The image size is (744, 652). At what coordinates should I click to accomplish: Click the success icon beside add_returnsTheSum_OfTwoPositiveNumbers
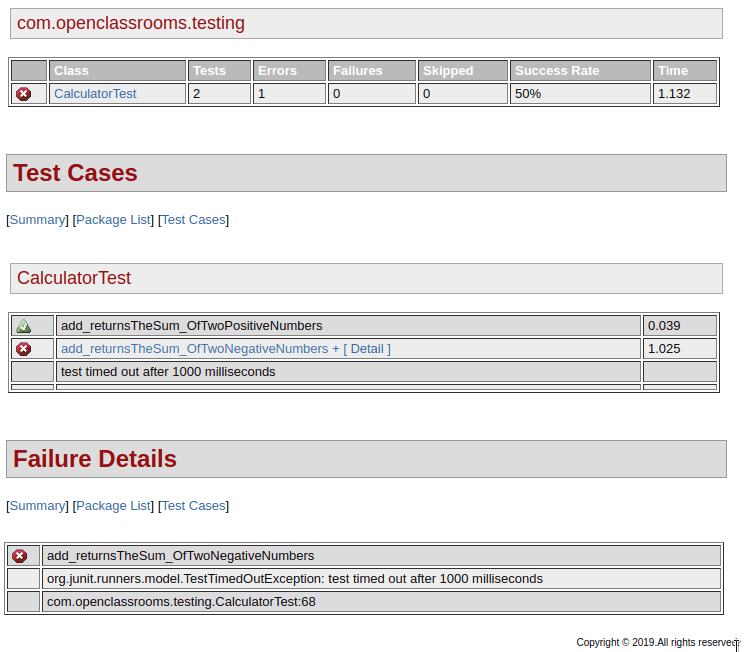[24, 326]
